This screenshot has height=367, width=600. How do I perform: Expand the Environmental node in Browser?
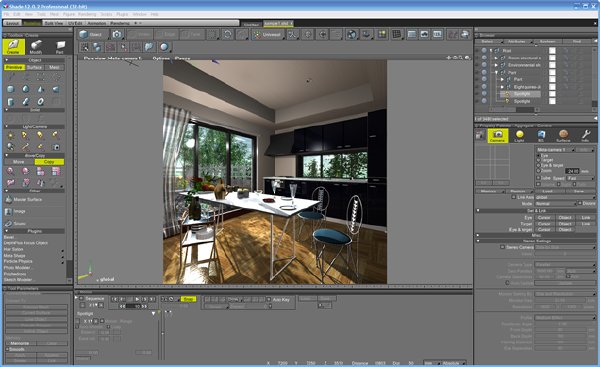[496, 65]
